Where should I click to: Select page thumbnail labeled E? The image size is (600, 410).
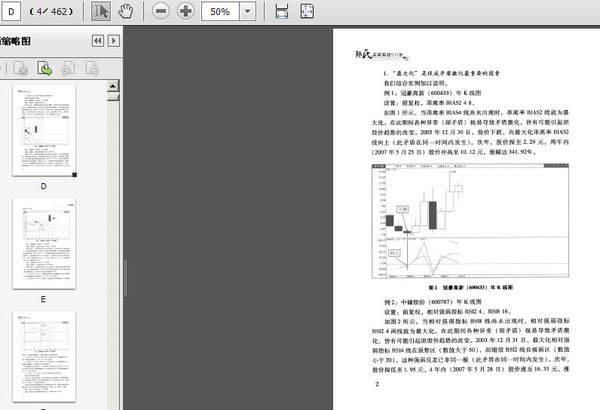[44, 242]
